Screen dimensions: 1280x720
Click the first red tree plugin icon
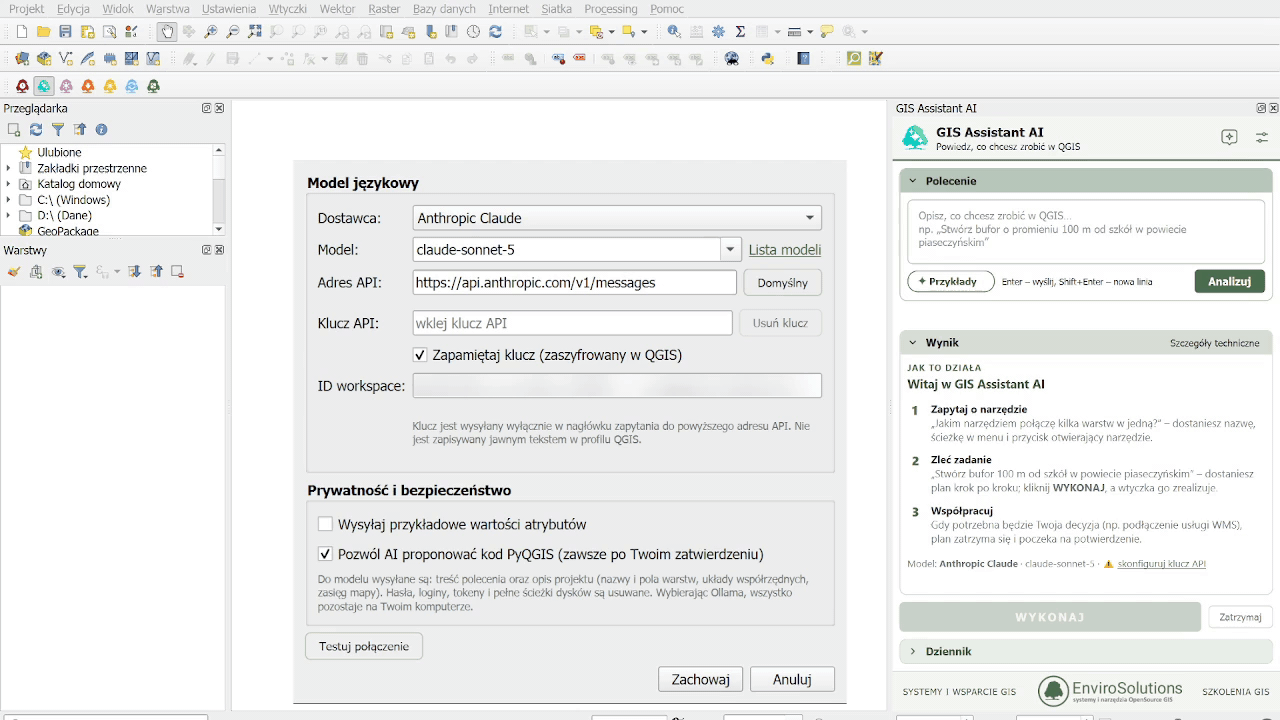22,86
